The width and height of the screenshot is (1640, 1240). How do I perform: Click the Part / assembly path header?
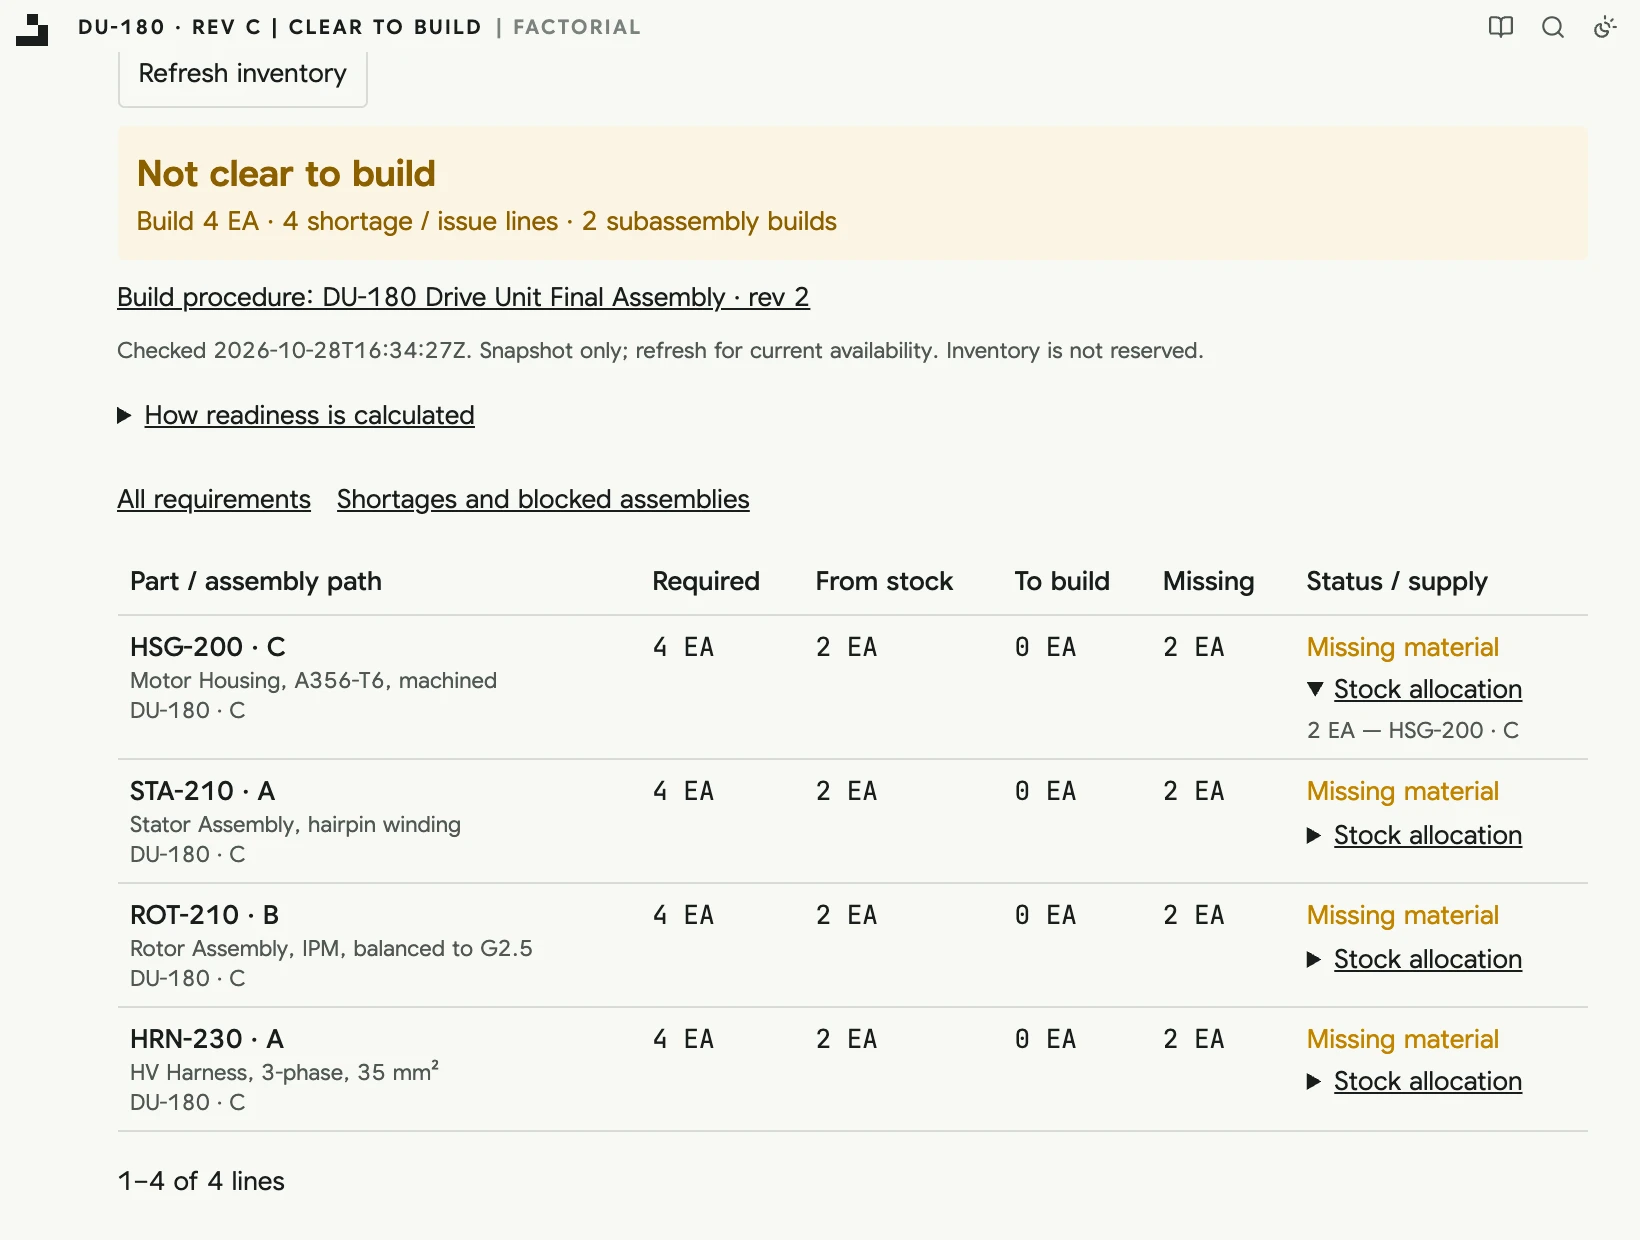coord(256,581)
